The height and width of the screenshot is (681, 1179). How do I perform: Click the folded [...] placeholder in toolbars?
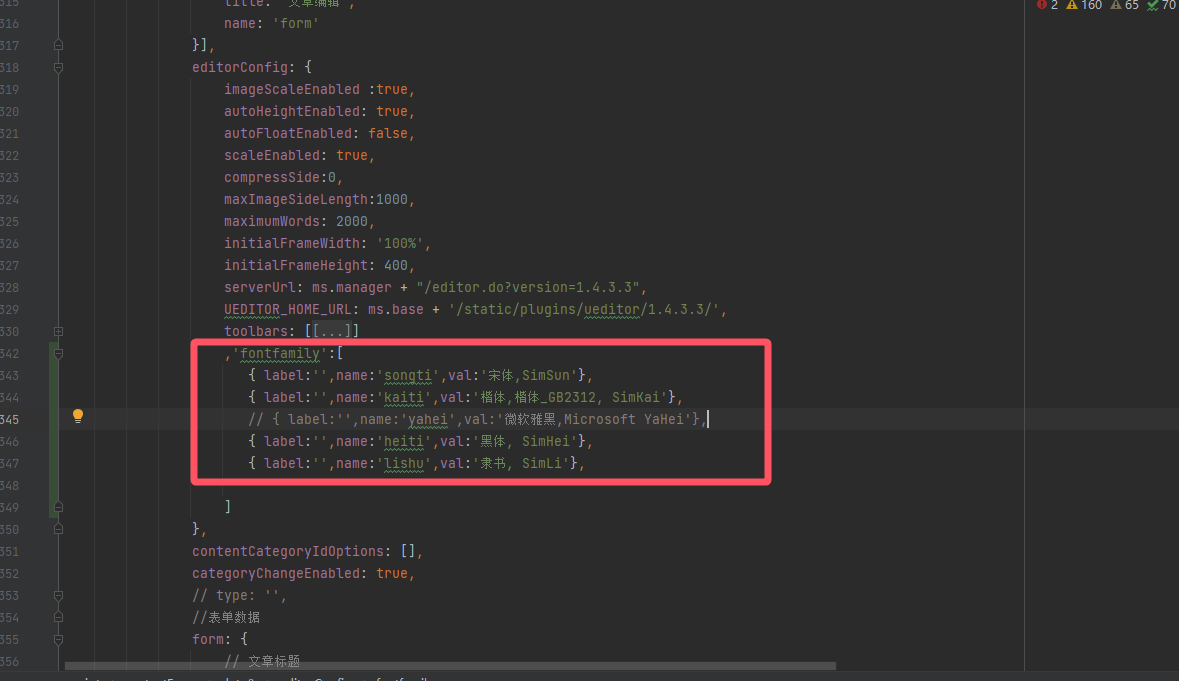[331, 331]
